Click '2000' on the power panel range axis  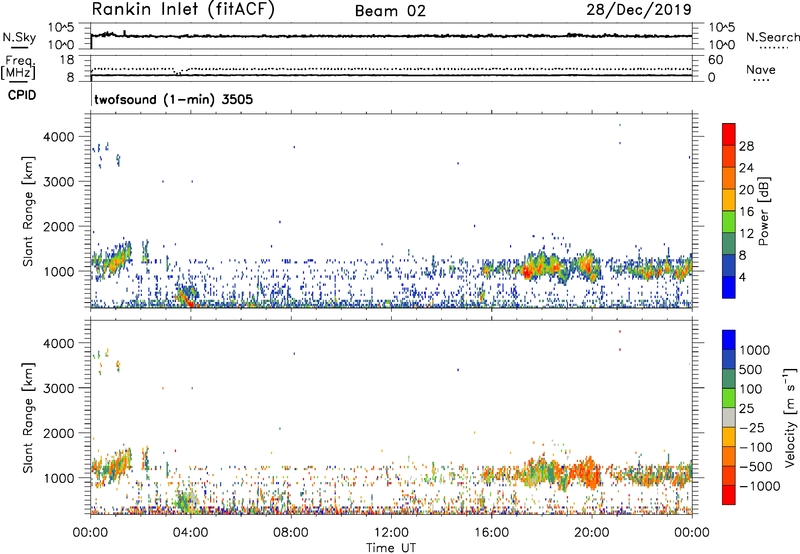click(x=59, y=226)
